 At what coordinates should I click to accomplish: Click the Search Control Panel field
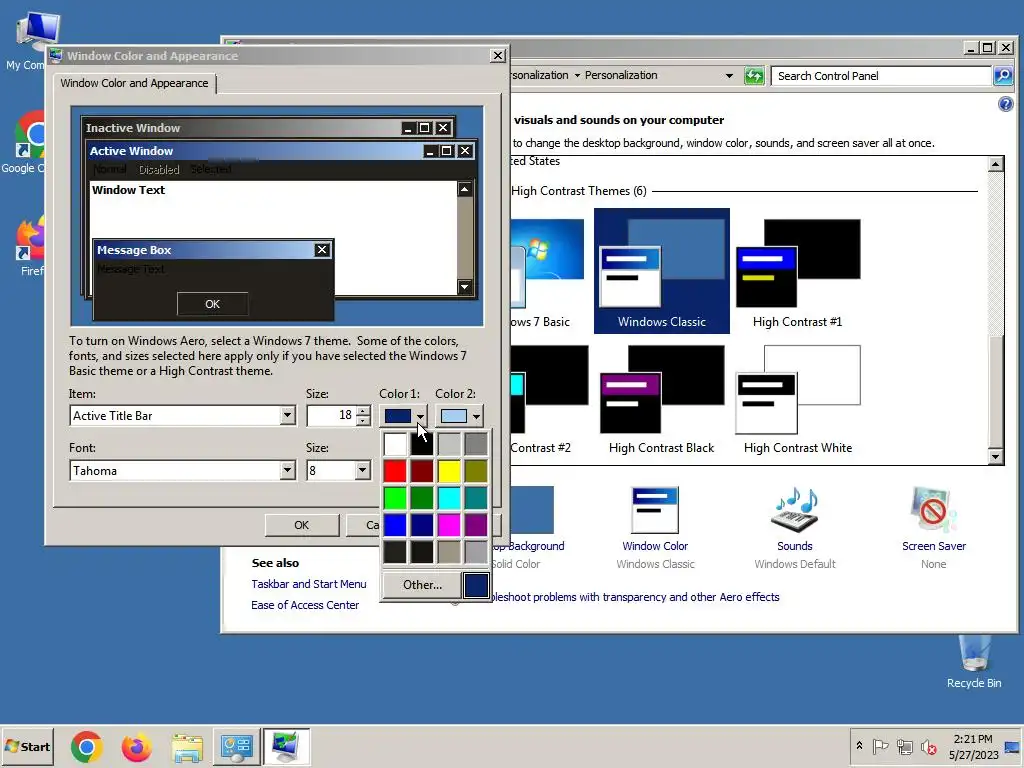point(881,76)
